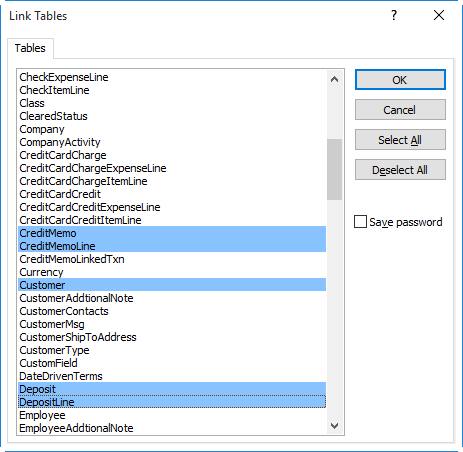Click the Deselect All button

(400, 170)
